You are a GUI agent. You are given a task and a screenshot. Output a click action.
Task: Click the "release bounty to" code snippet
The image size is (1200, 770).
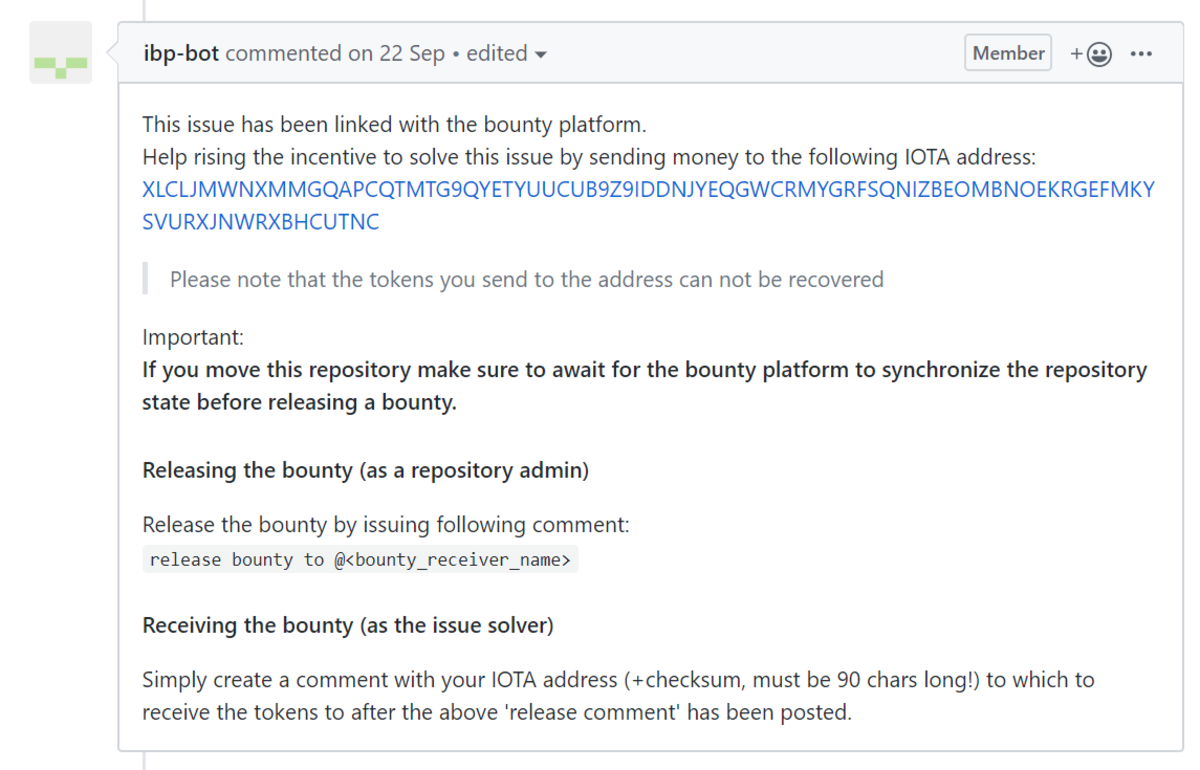pyautogui.click(x=360, y=560)
